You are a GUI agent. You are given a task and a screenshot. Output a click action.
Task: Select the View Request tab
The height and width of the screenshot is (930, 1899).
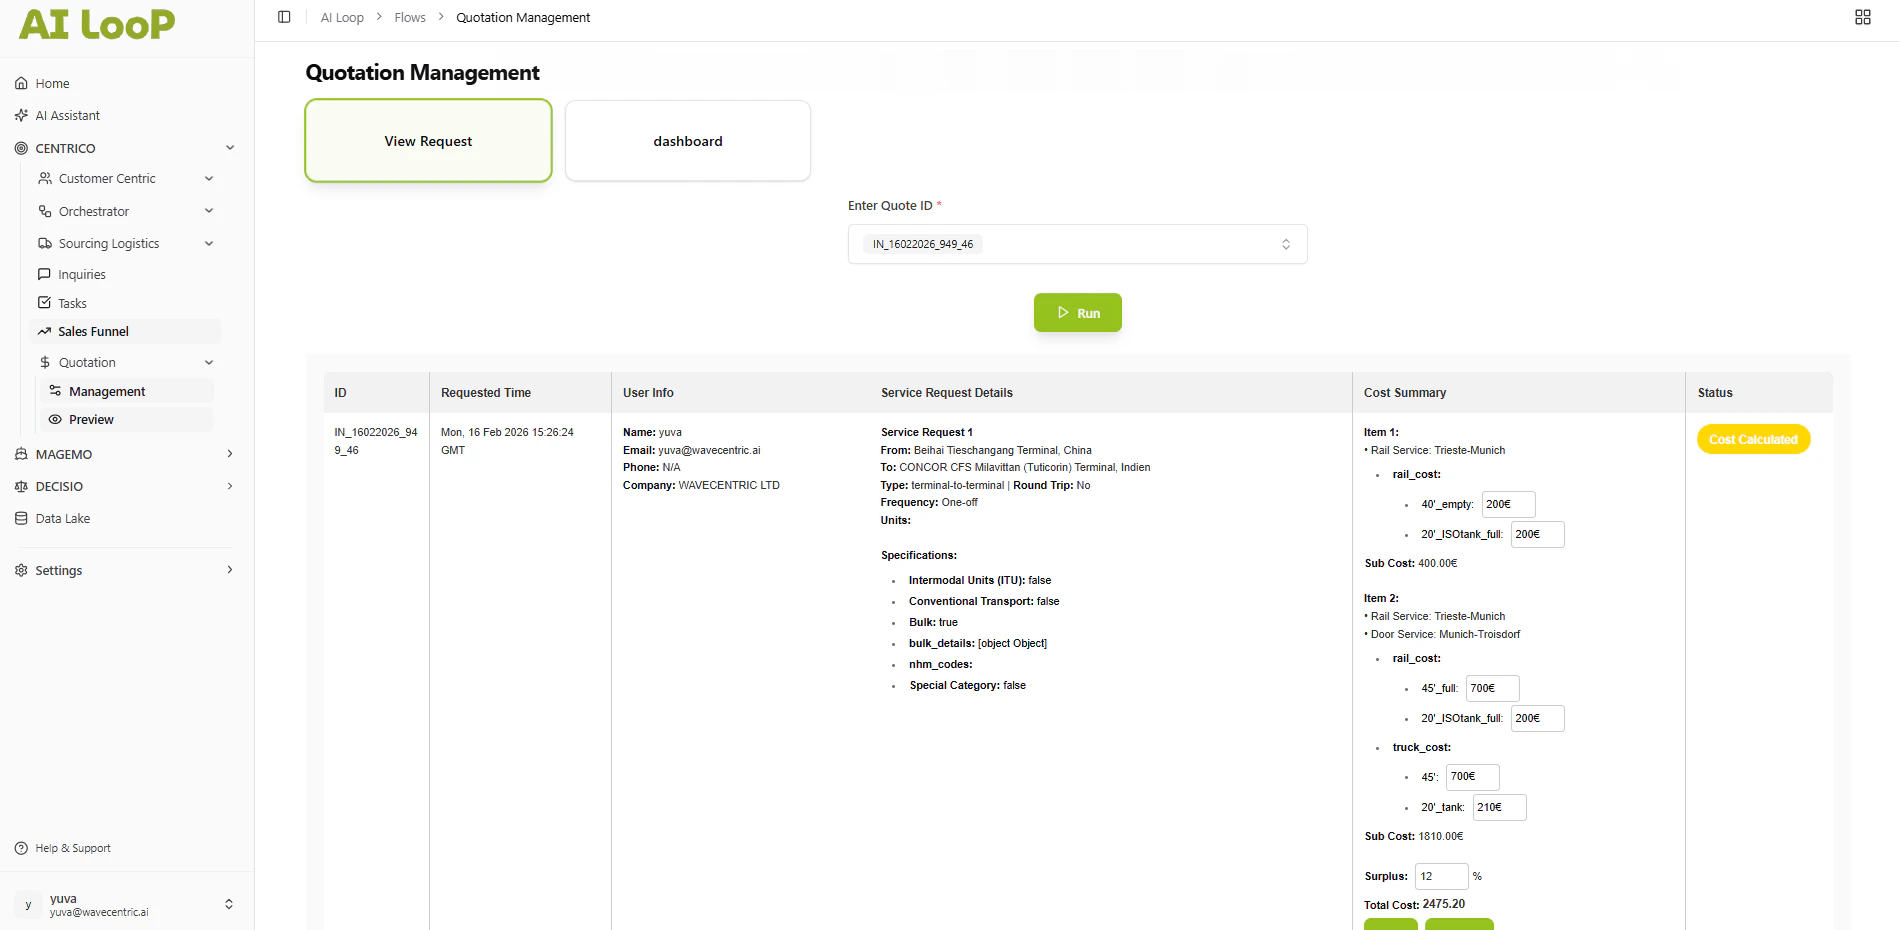[428, 141]
